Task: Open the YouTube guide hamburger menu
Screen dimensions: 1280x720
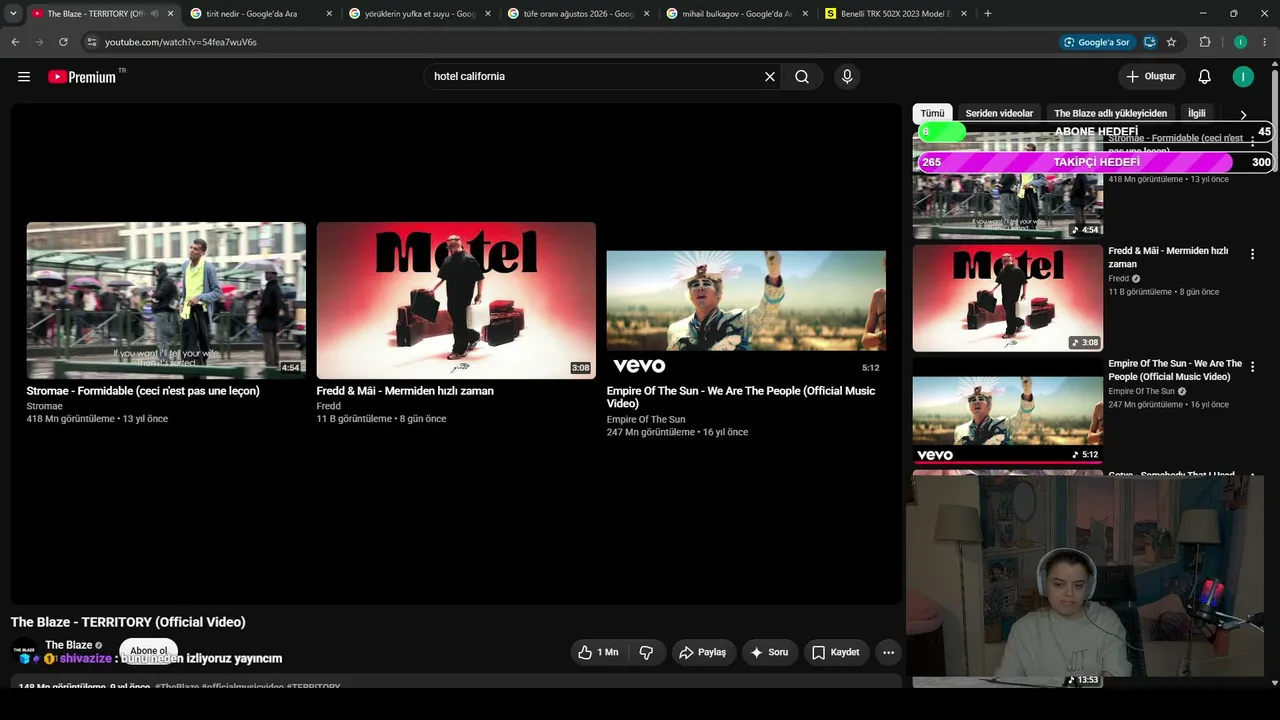Action: pyautogui.click(x=24, y=77)
